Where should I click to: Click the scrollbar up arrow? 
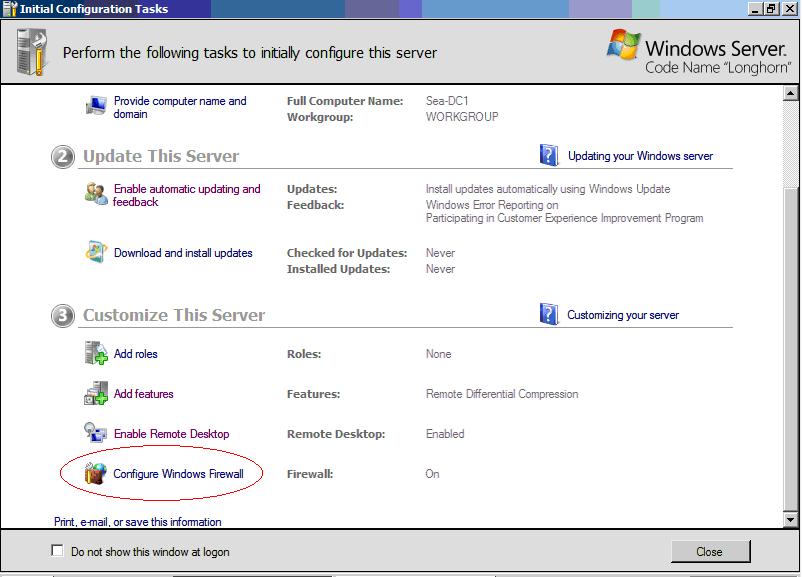790,93
